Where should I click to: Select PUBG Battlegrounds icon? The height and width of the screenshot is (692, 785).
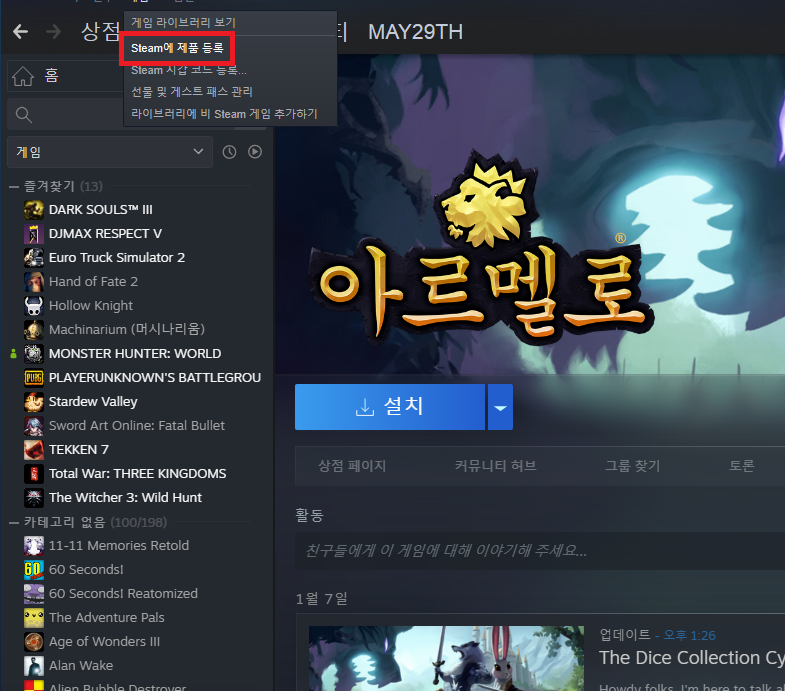point(34,378)
